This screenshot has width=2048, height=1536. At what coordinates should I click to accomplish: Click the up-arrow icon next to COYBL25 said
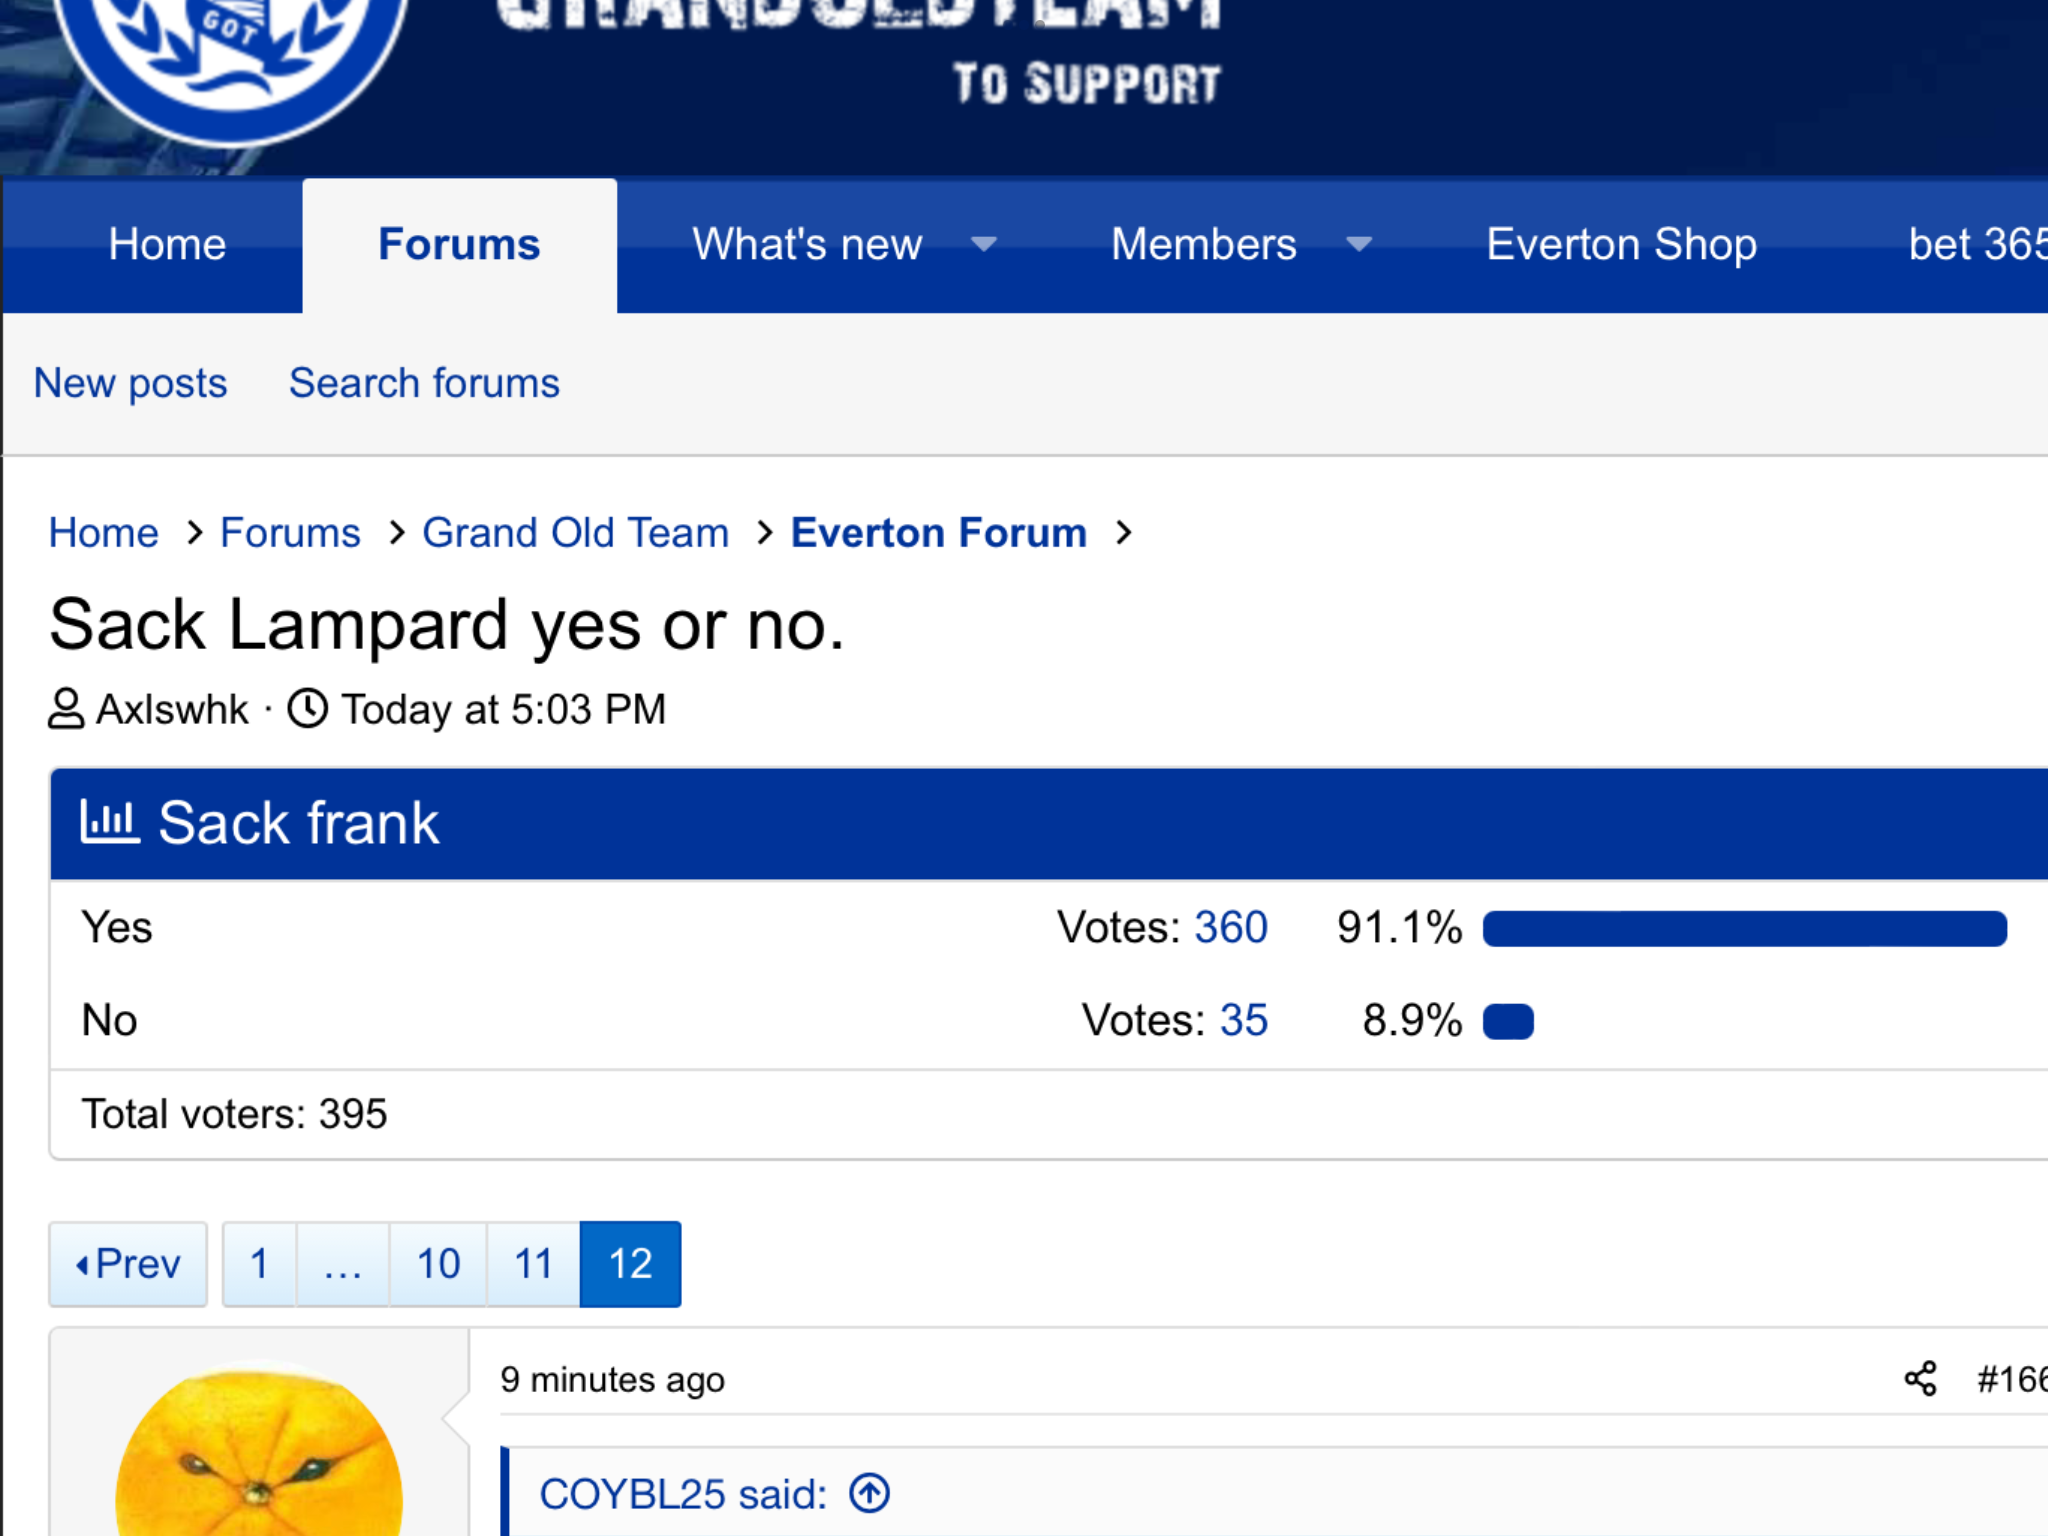(869, 1494)
